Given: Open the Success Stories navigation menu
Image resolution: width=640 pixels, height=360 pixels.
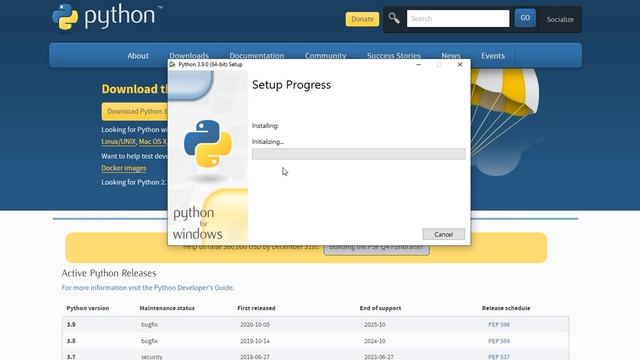Looking at the screenshot, I should point(393,55).
